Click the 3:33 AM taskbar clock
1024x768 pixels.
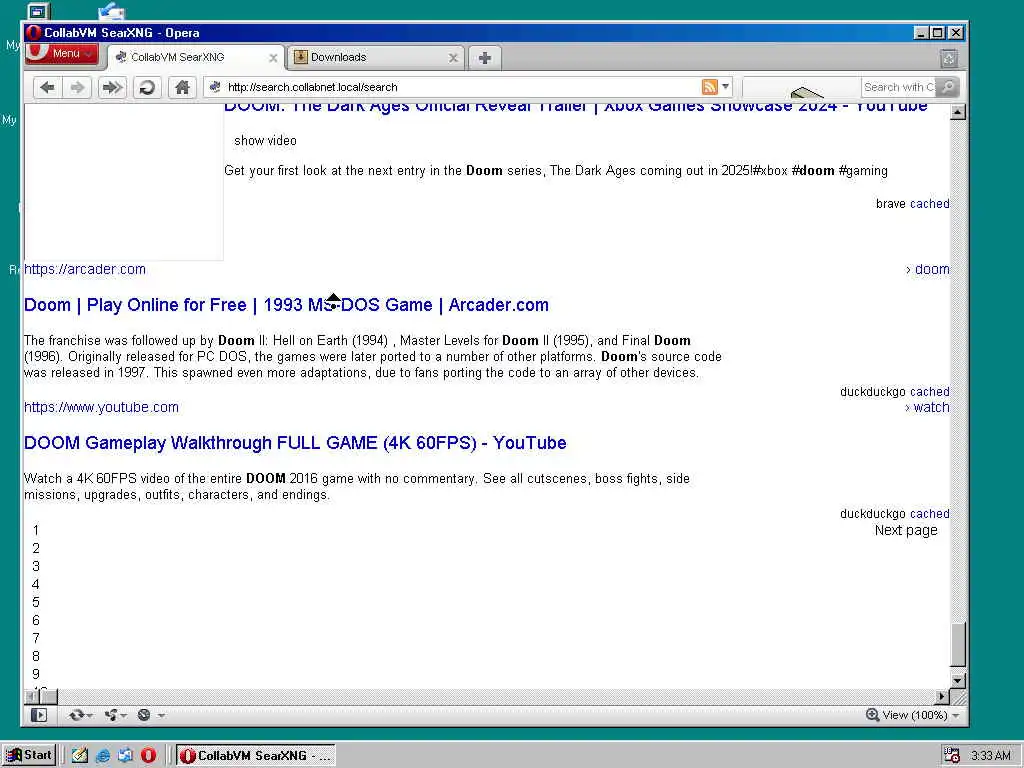point(990,756)
